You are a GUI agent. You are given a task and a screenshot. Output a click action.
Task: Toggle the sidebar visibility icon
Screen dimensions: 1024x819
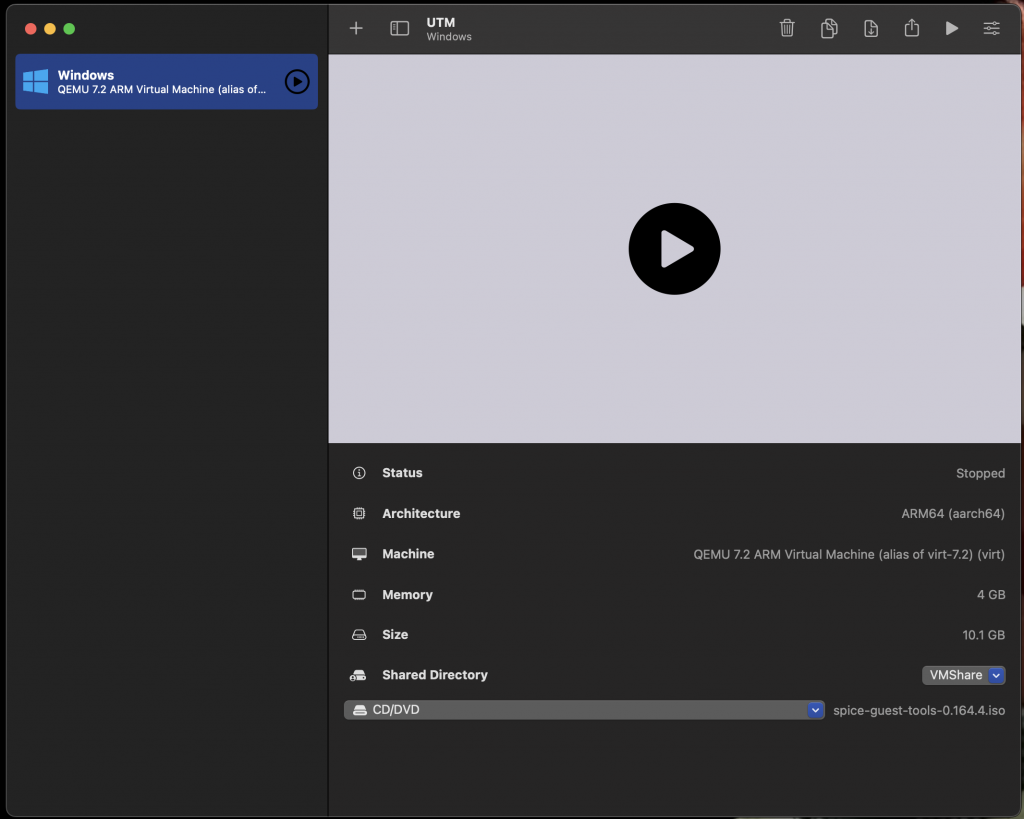pos(399,28)
